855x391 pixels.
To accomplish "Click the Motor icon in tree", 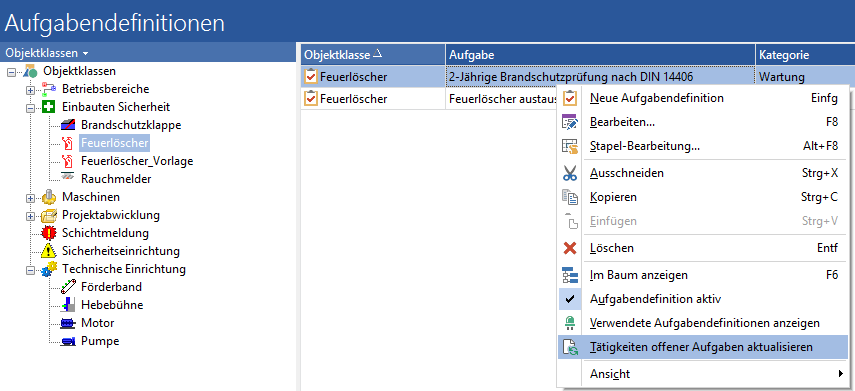I will pyautogui.click(x=68, y=323).
